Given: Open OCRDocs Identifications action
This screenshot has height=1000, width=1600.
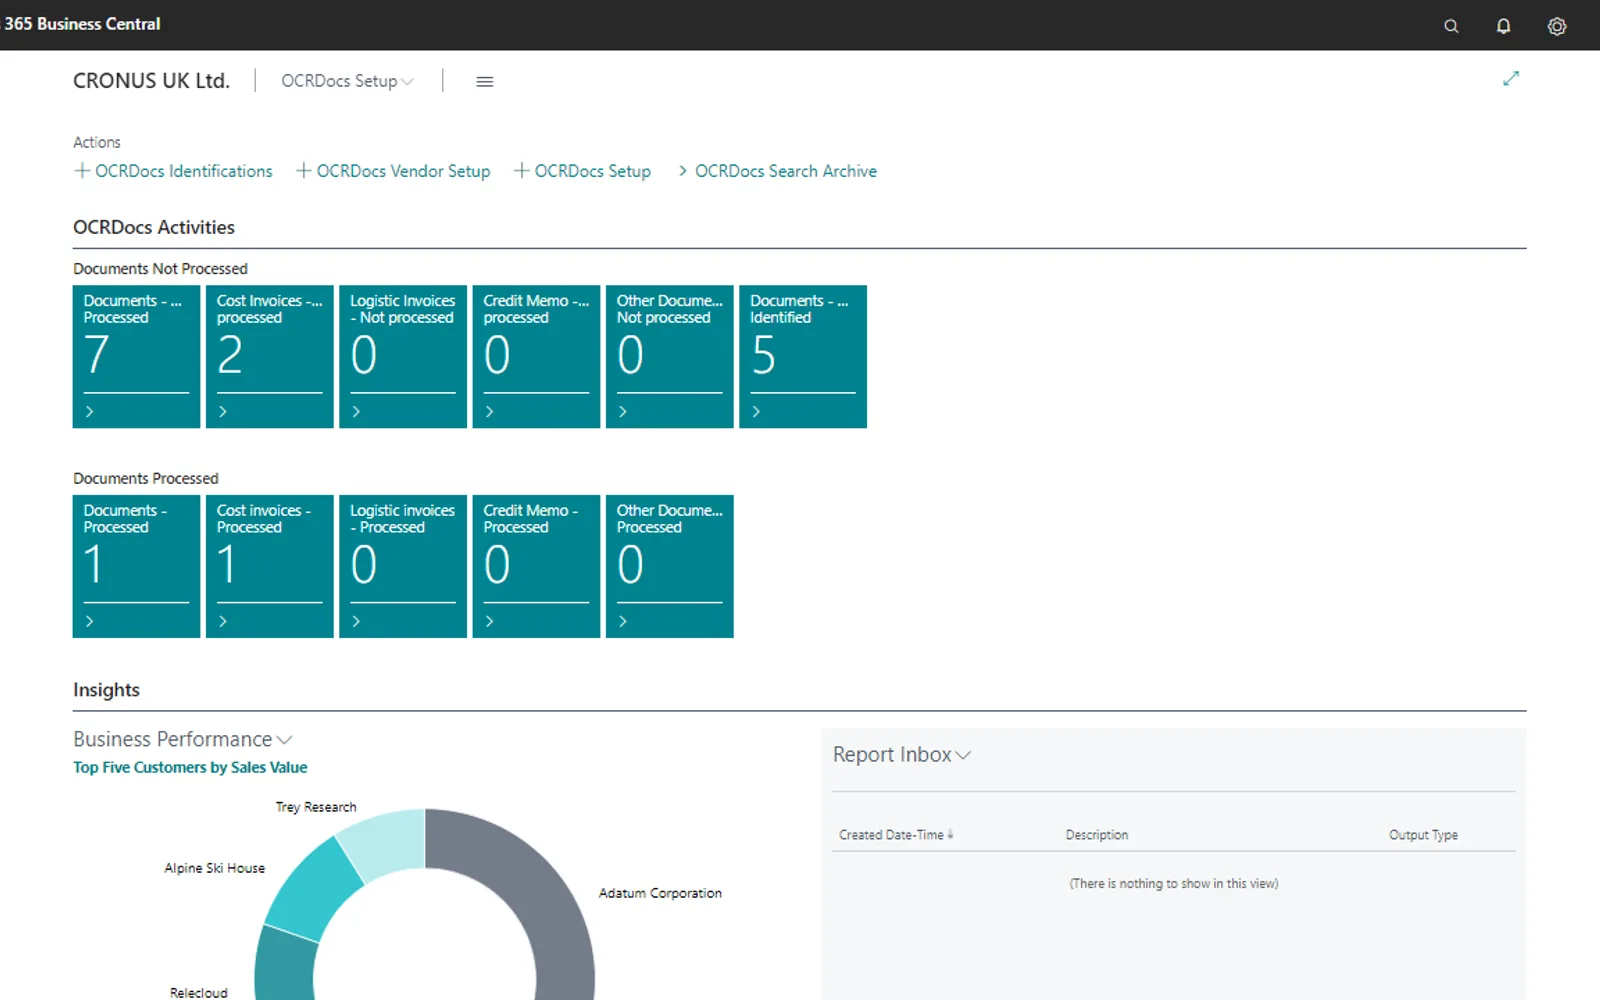Looking at the screenshot, I should (x=173, y=171).
